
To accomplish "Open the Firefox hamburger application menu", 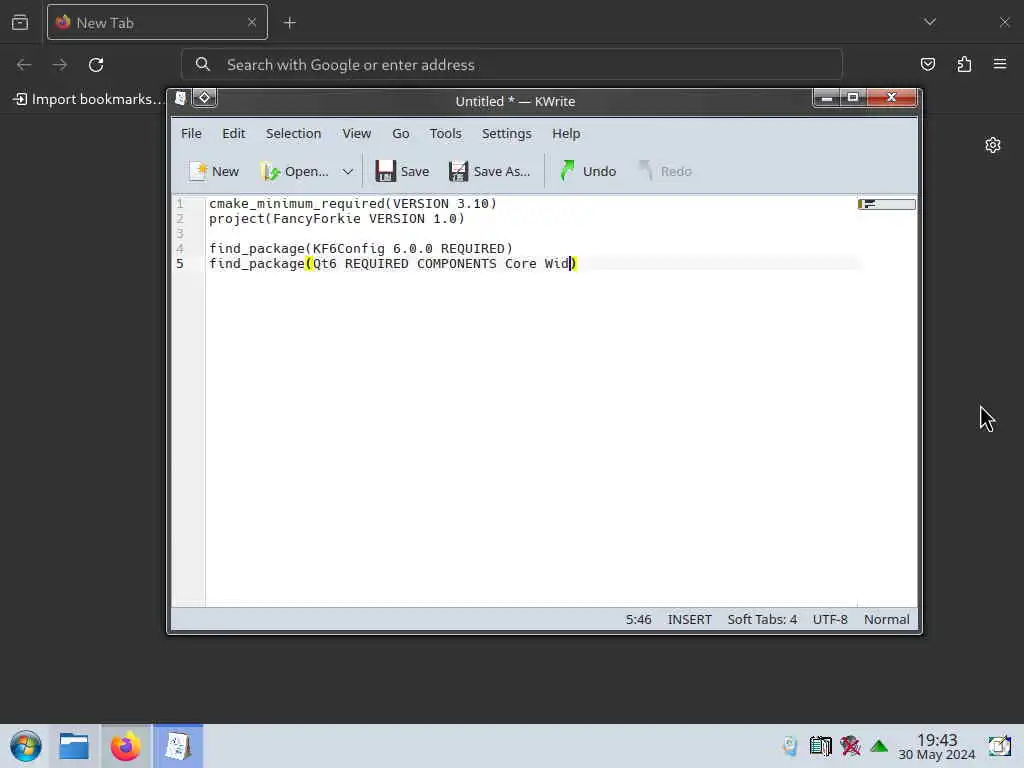I will (1000, 64).
